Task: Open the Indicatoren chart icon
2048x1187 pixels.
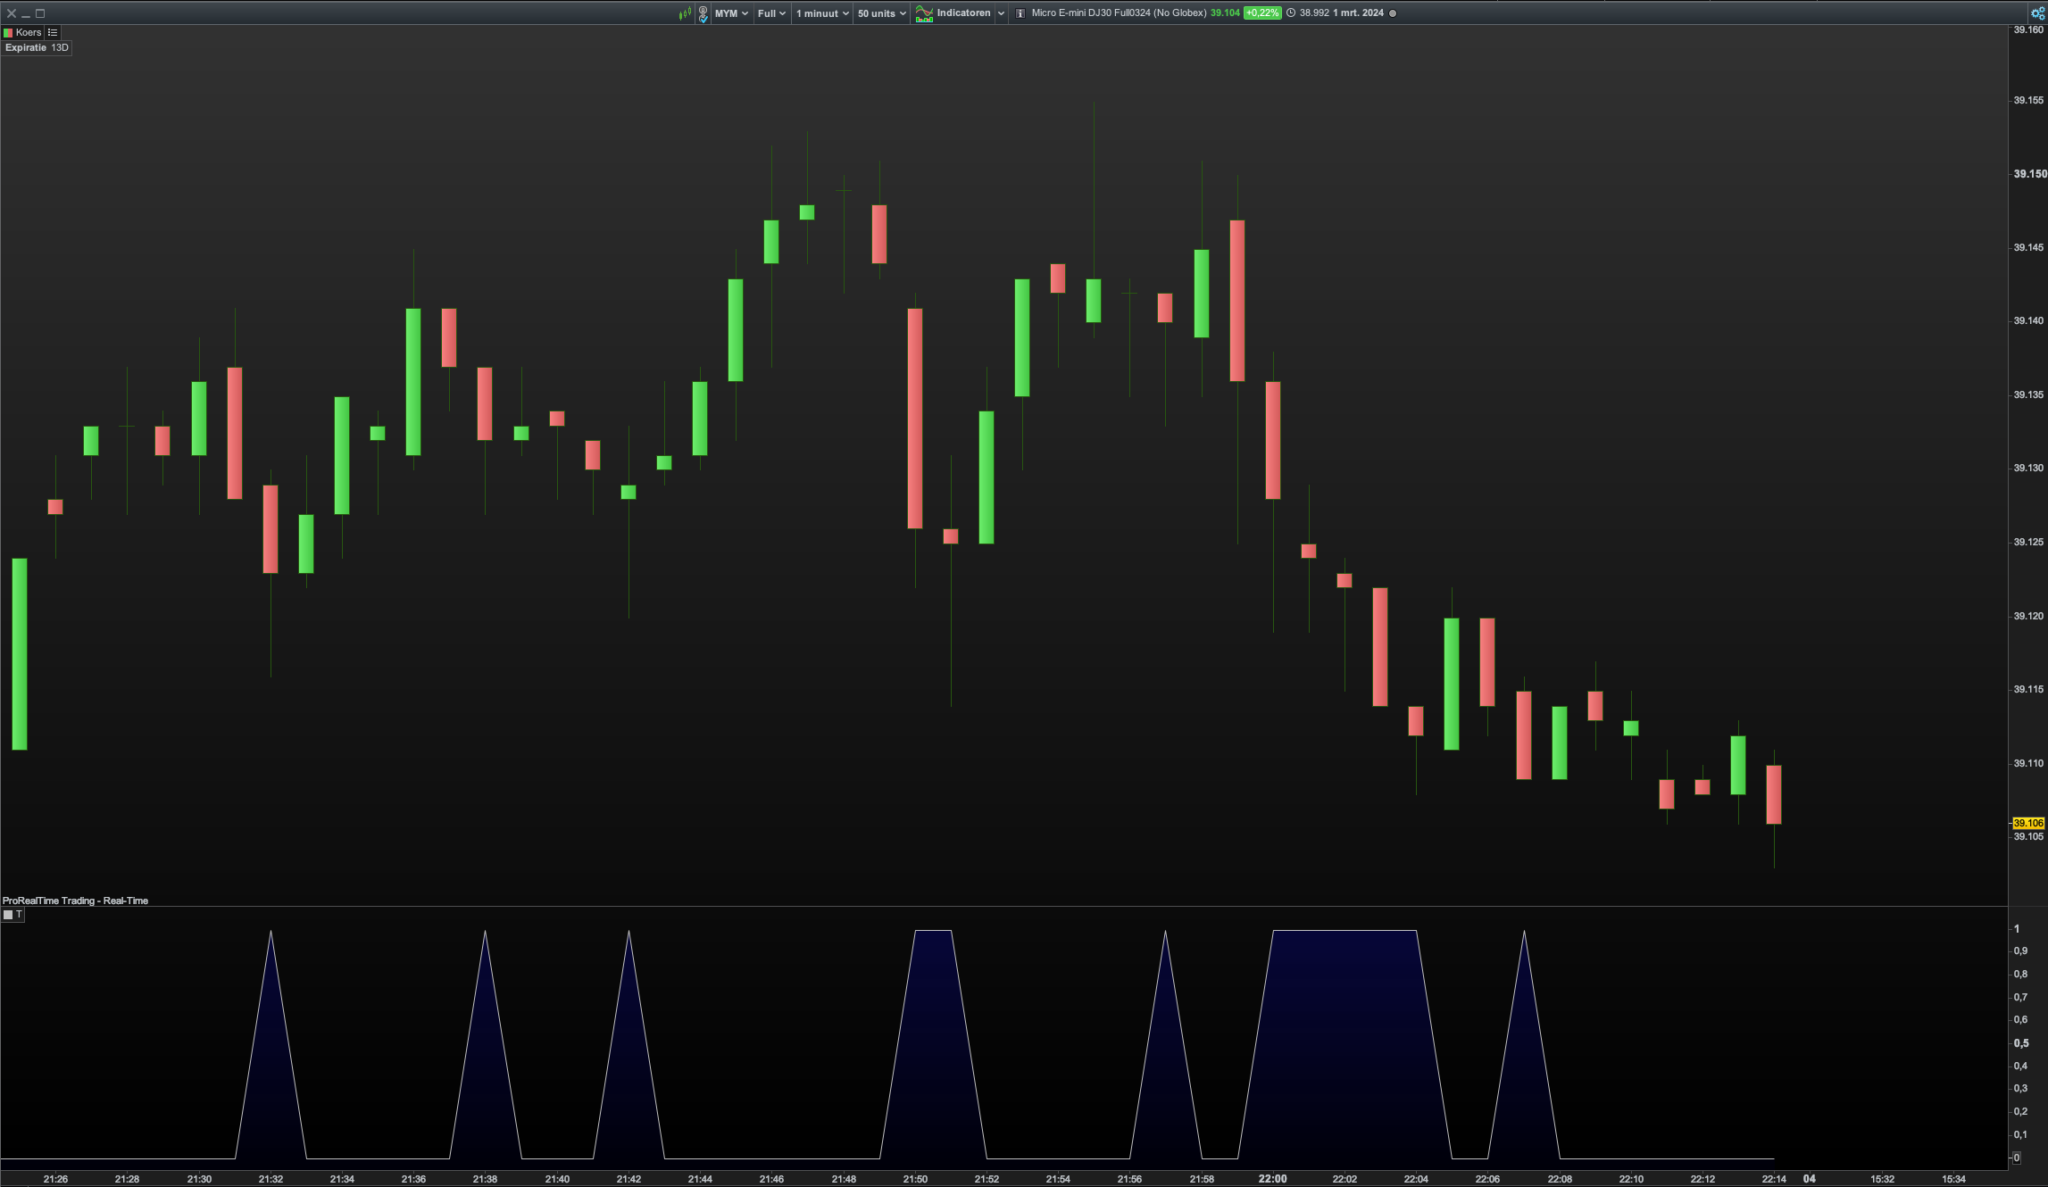Action: tap(924, 13)
